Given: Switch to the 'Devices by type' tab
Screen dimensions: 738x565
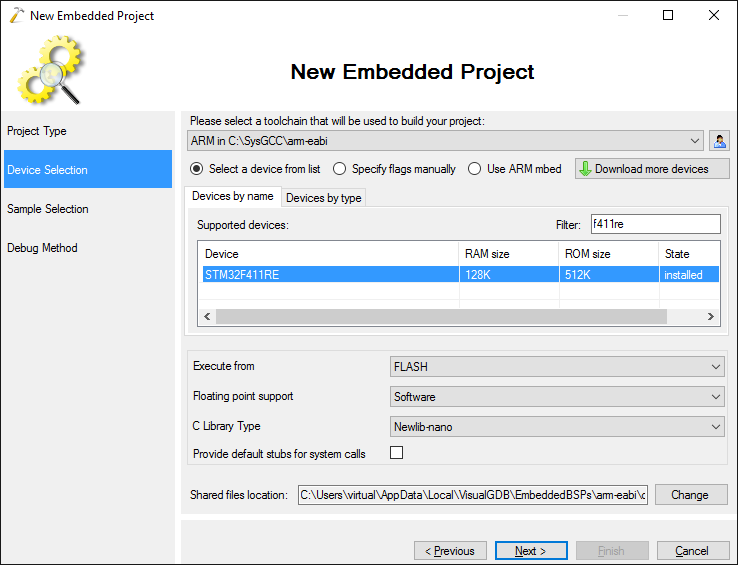Looking at the screenshot, I should tap(323, 198).
